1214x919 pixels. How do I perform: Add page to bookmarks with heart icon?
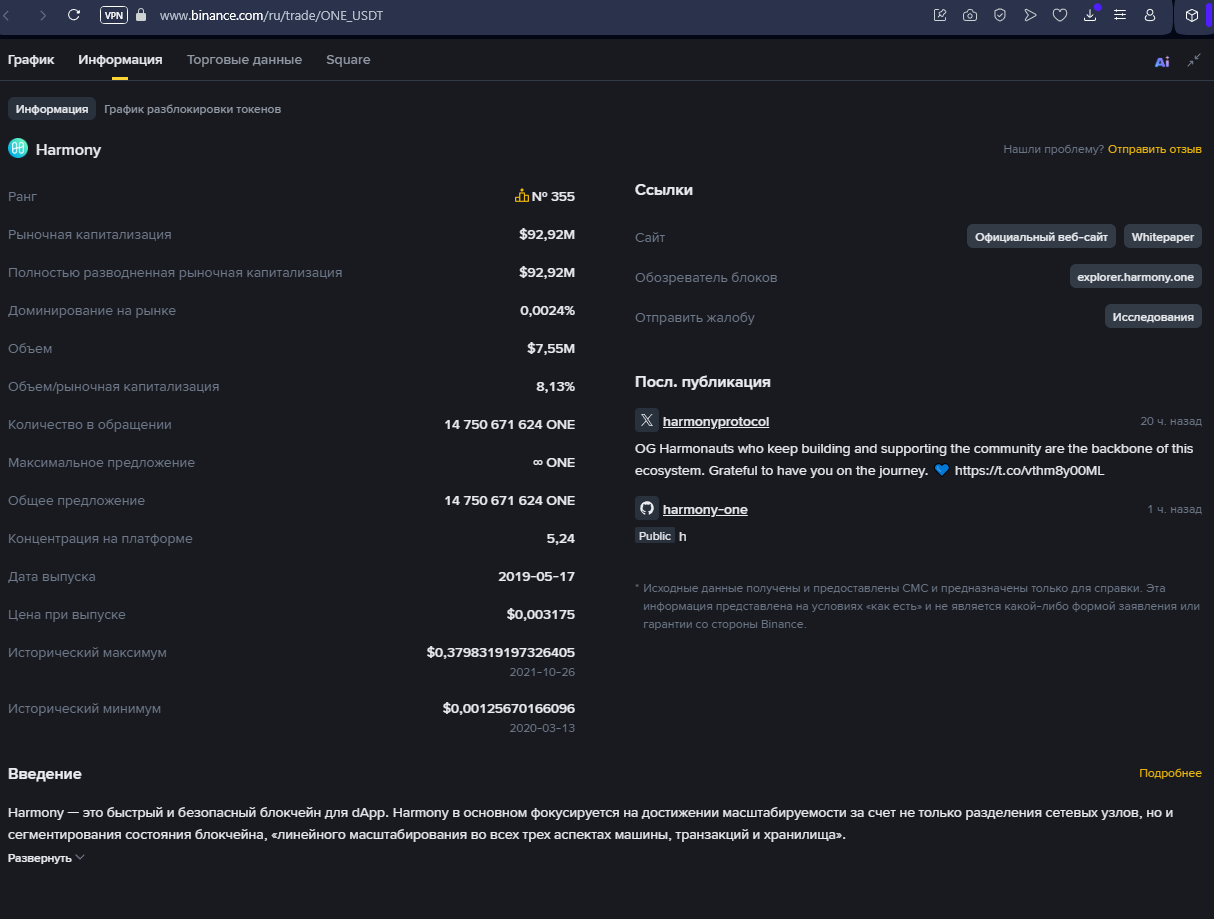click(1060, 15)
